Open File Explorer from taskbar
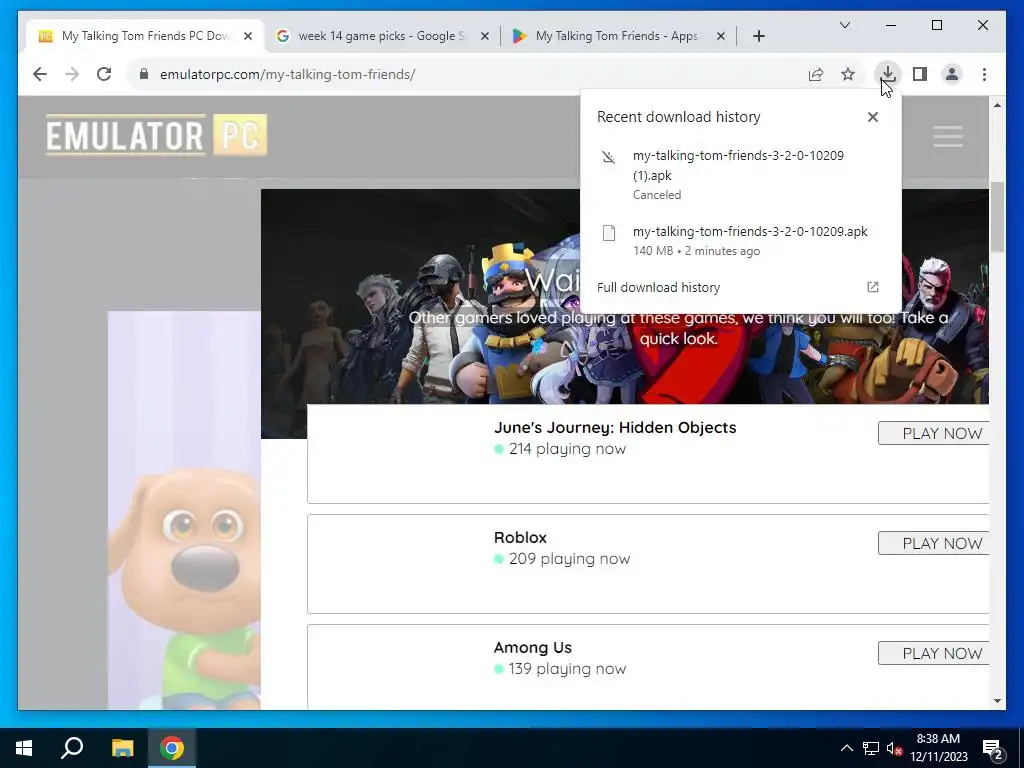 point(122,748)
